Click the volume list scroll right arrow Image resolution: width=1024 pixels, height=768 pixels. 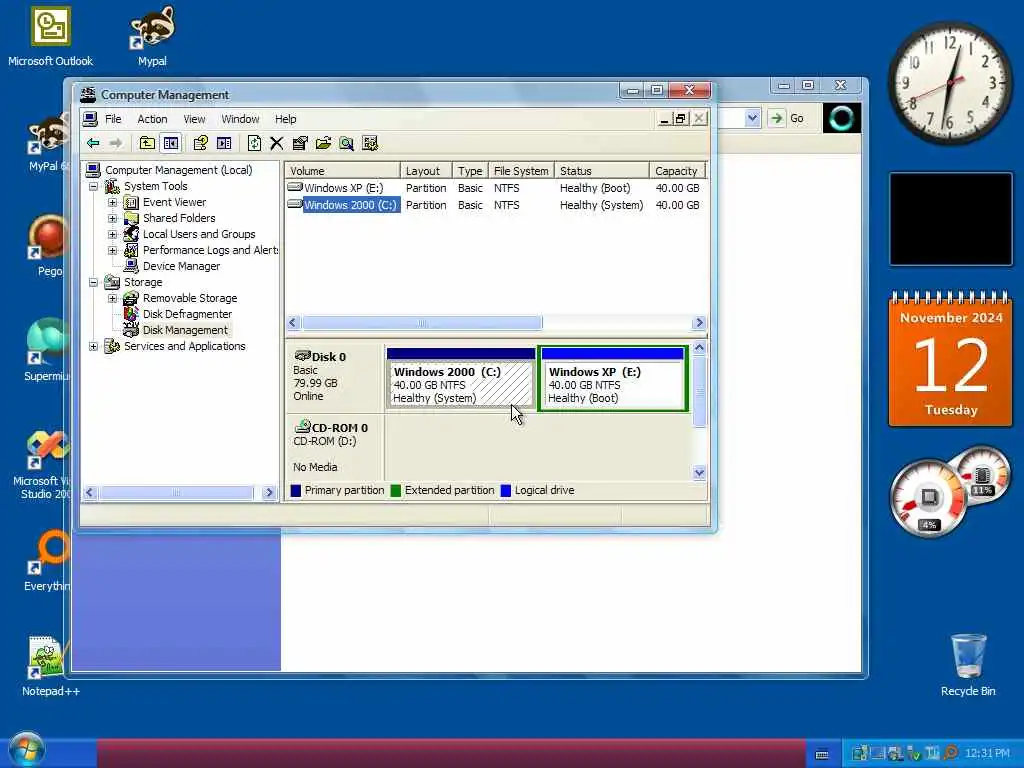click(x=699, y=323)
